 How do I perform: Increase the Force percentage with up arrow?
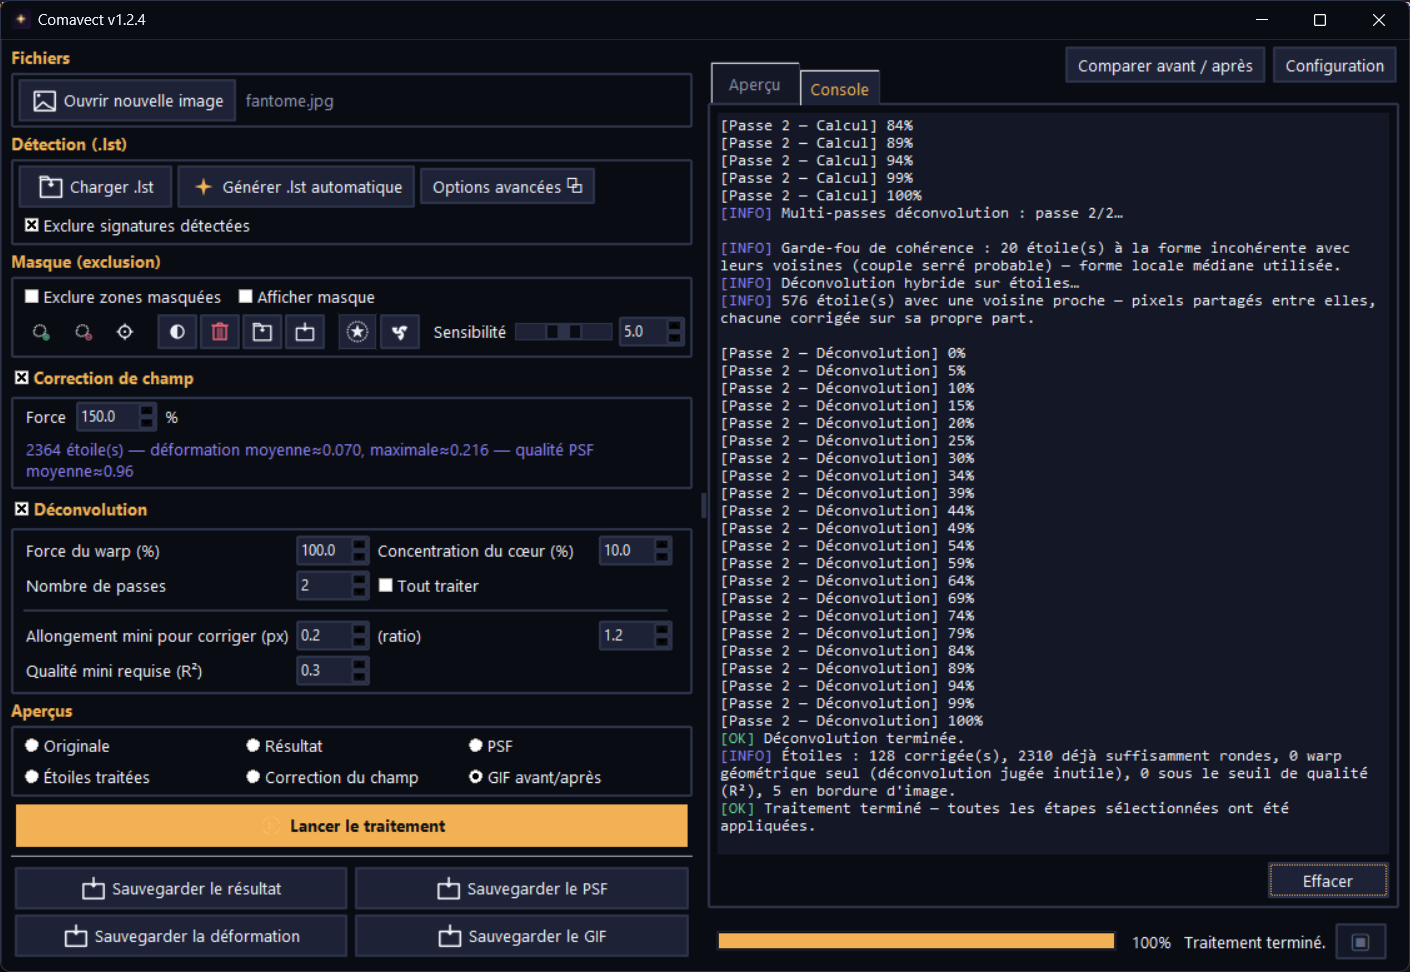pos(148,410)
